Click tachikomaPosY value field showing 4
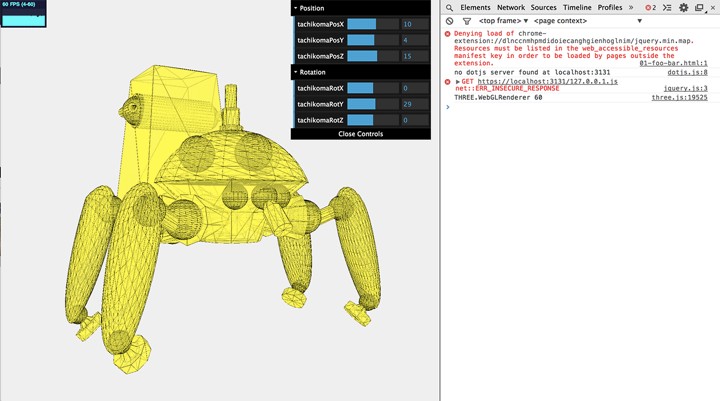The height and width of the screenshot is (401, 720). (x=415, y=40)
